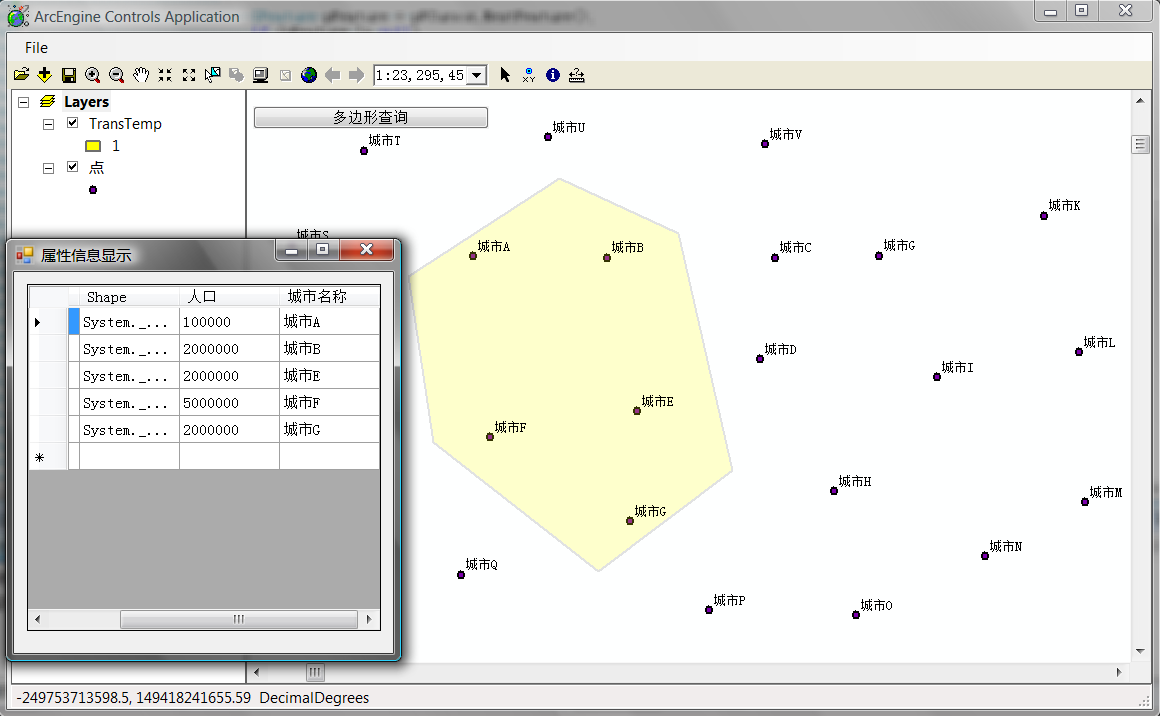This screenshot has width=1160, height=716.
Task: Select the Identify info tool
Action: [x=552, y=75]
